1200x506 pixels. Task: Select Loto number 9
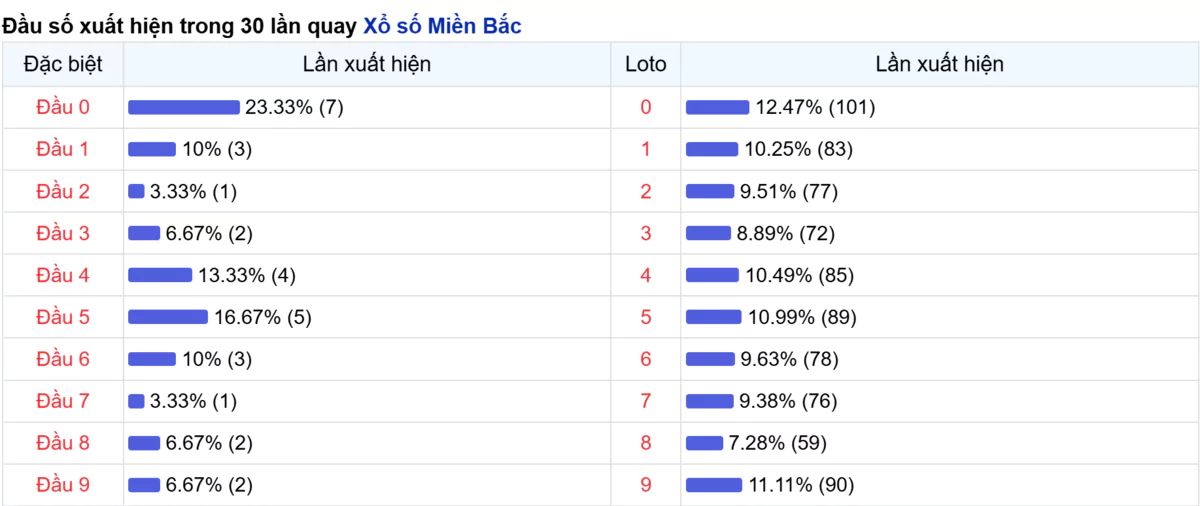[646, 485]
